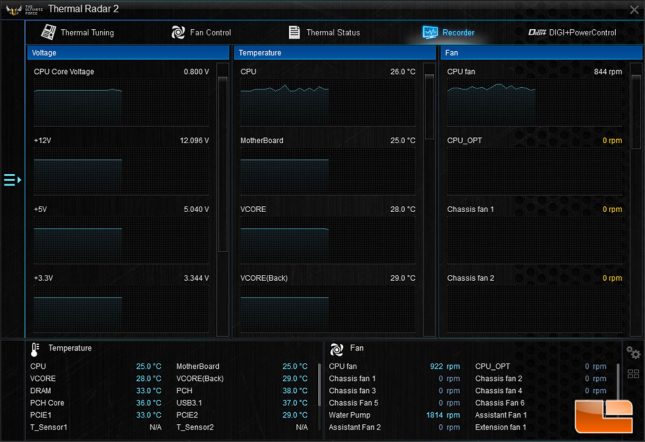Click the CPU_OPT 0 rpm value in Fan column

(x=612, y=141)
